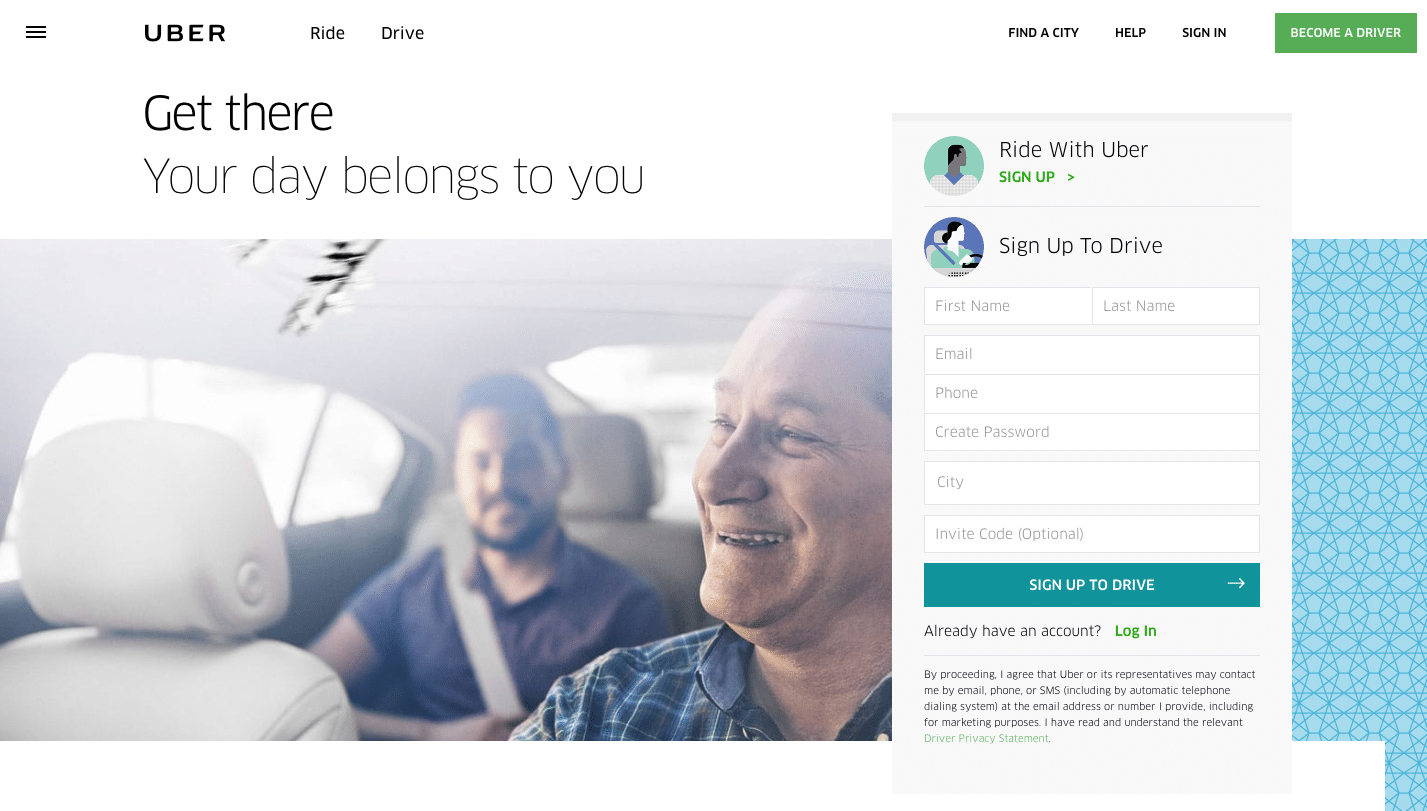Select the Email input field

click(1092, 354)
